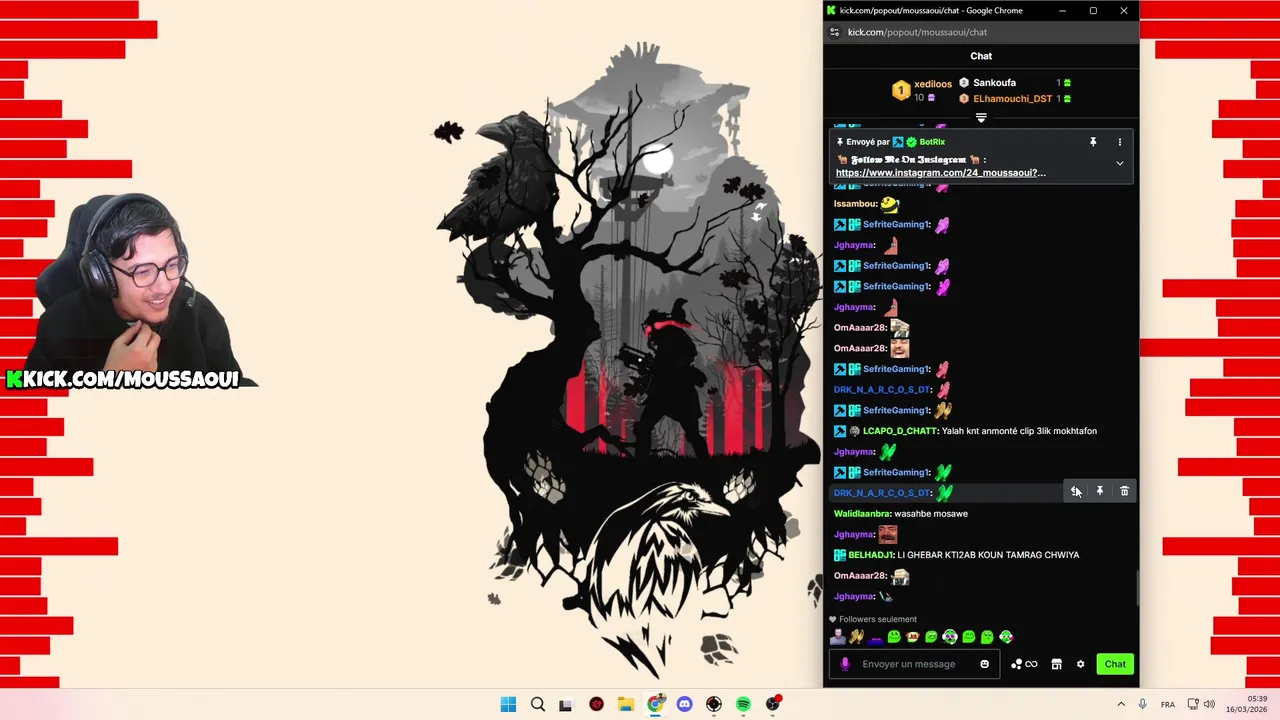Image resolution: width=1280 pixels, height=720 pixels.
Task: Click the kick.com popout URL address bar
Action: [917, 32]
